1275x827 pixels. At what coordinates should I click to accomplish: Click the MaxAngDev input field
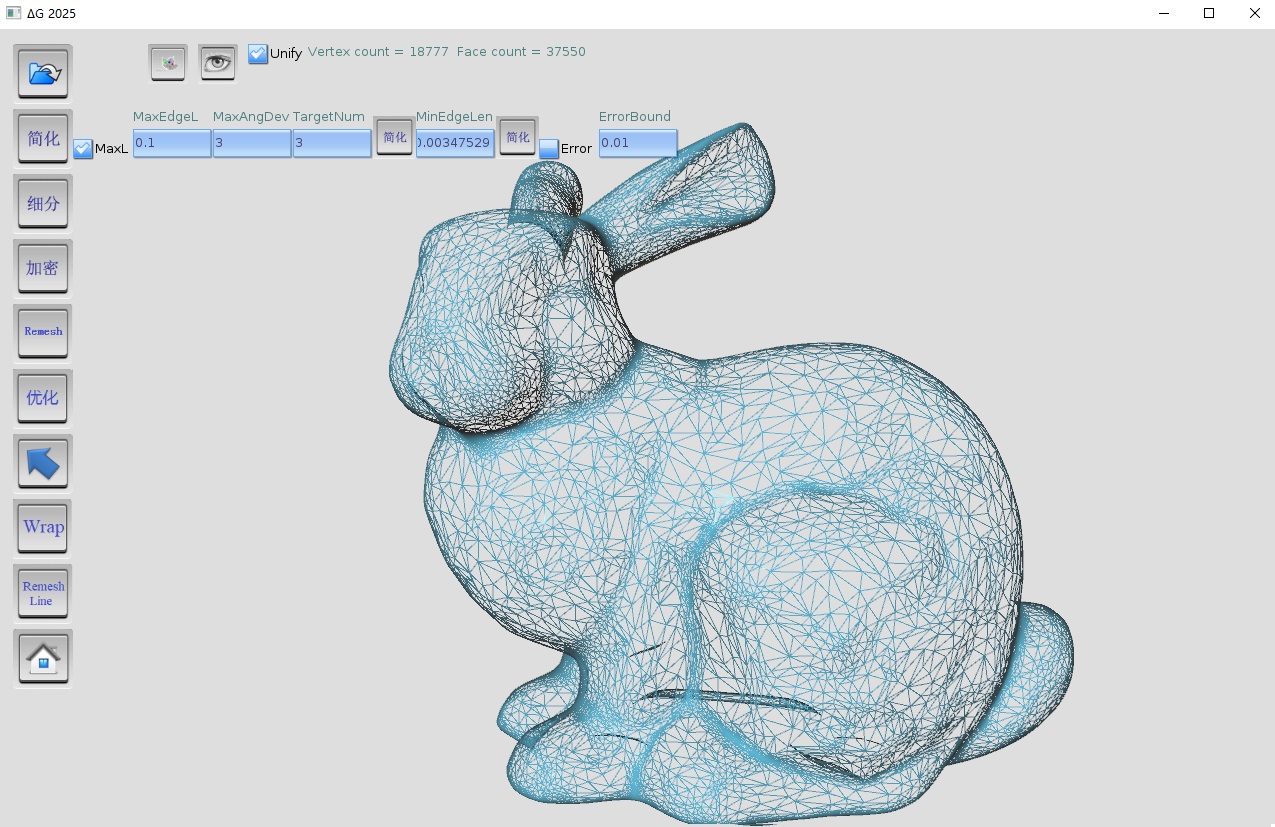pyautogui.click(x=252, y=143)
